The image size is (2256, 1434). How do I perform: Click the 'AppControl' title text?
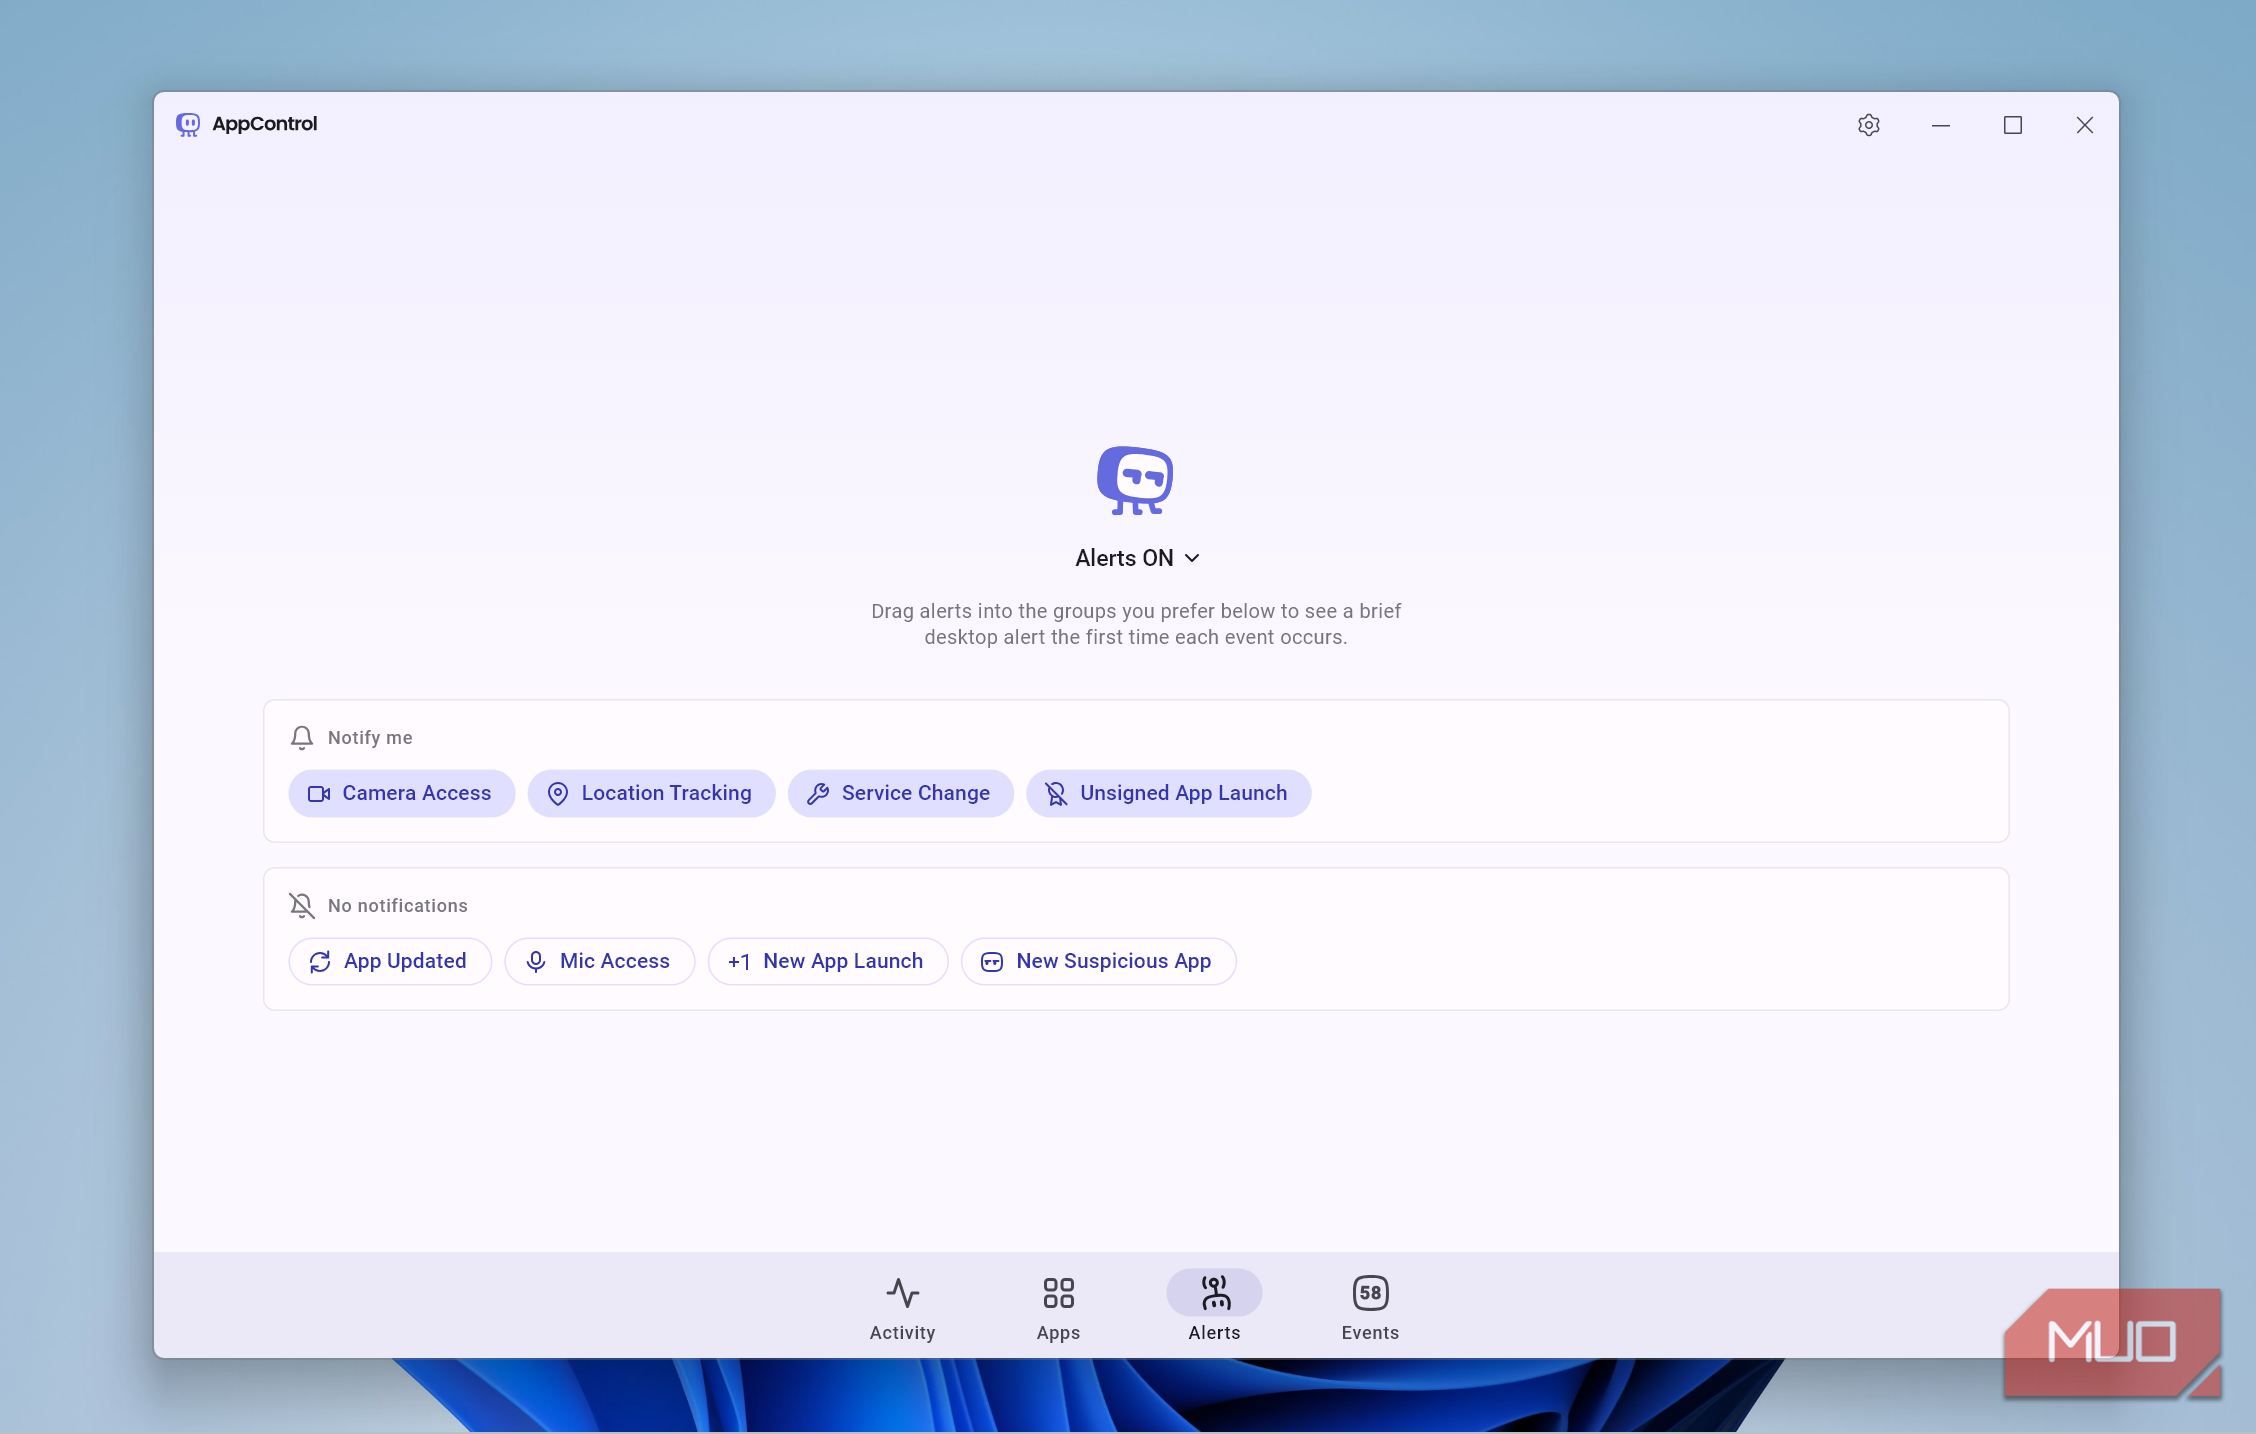click(264, 124)
